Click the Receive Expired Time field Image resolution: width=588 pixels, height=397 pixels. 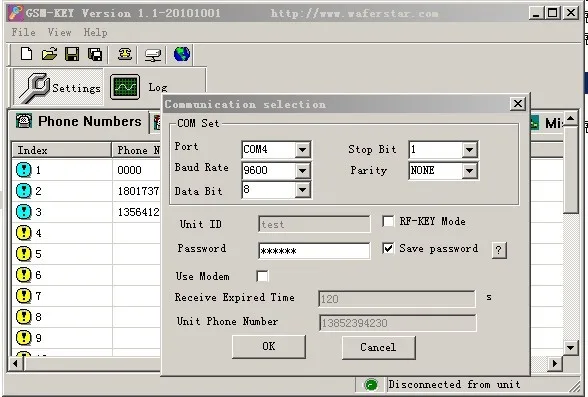click(x=397, y=299)
